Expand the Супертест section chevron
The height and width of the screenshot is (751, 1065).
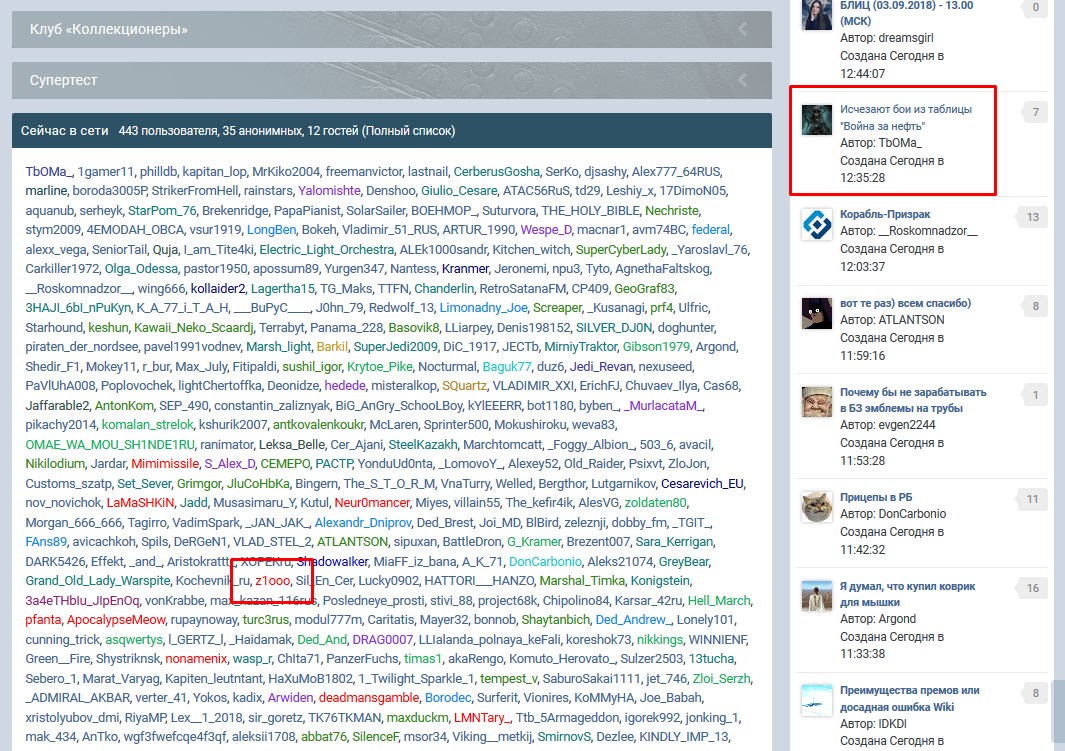(742, 80)
